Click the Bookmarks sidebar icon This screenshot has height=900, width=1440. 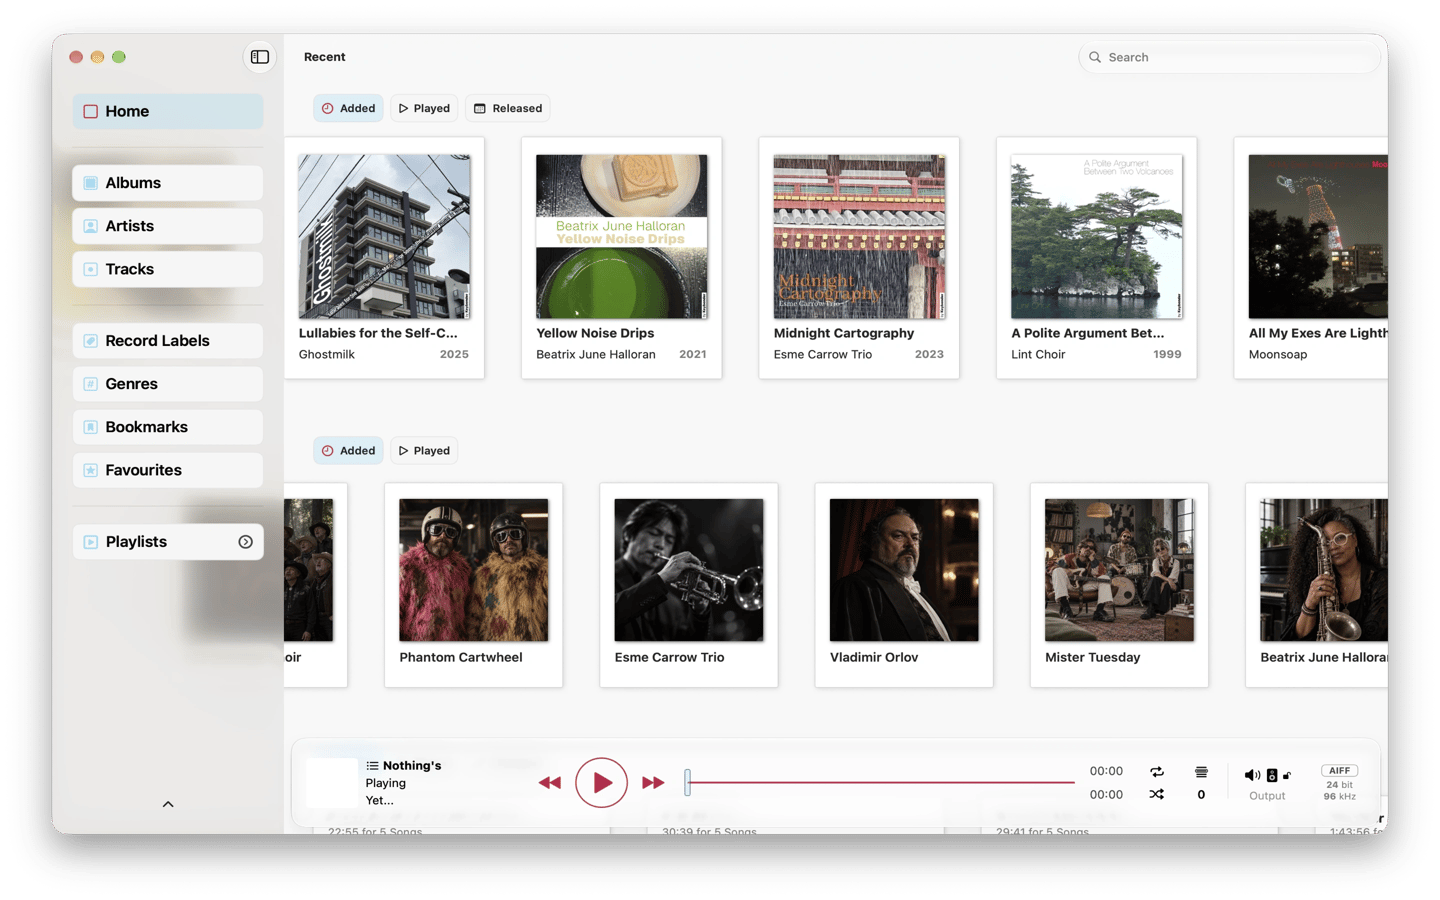91,427
